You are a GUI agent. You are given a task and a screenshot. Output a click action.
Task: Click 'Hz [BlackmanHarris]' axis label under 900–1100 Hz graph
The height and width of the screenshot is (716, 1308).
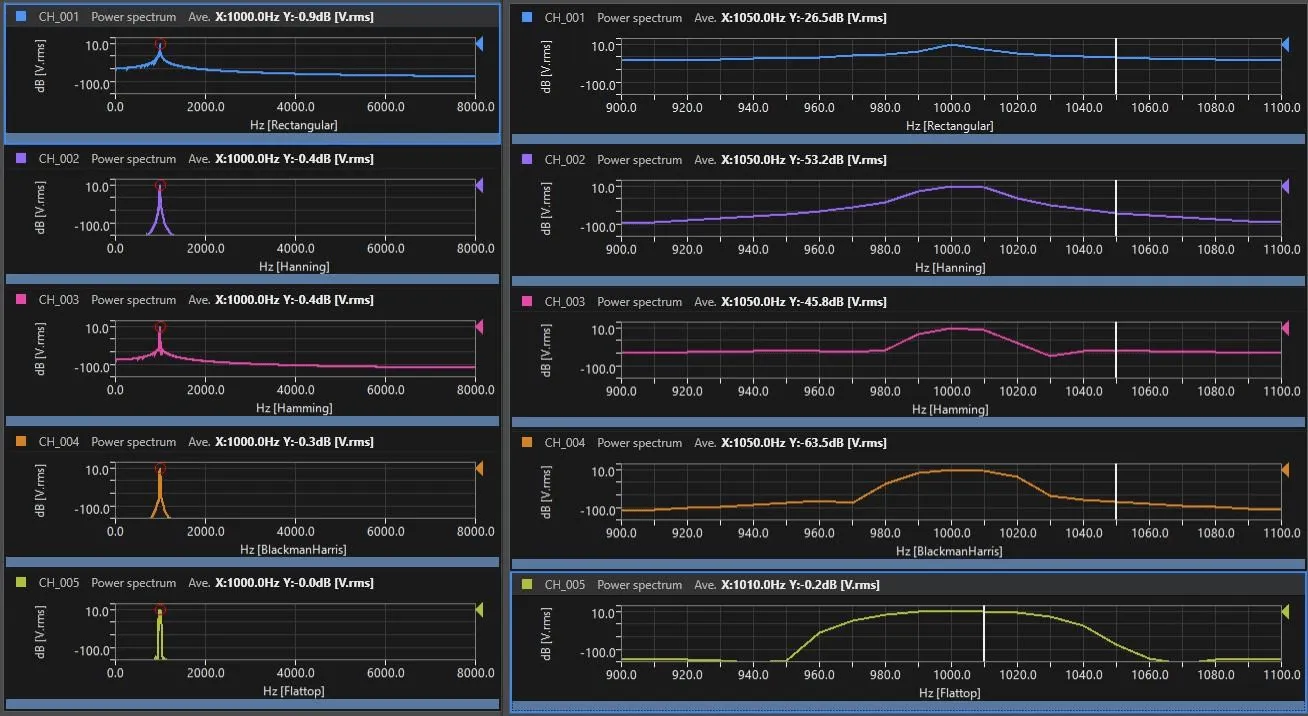tap(950, 551)
